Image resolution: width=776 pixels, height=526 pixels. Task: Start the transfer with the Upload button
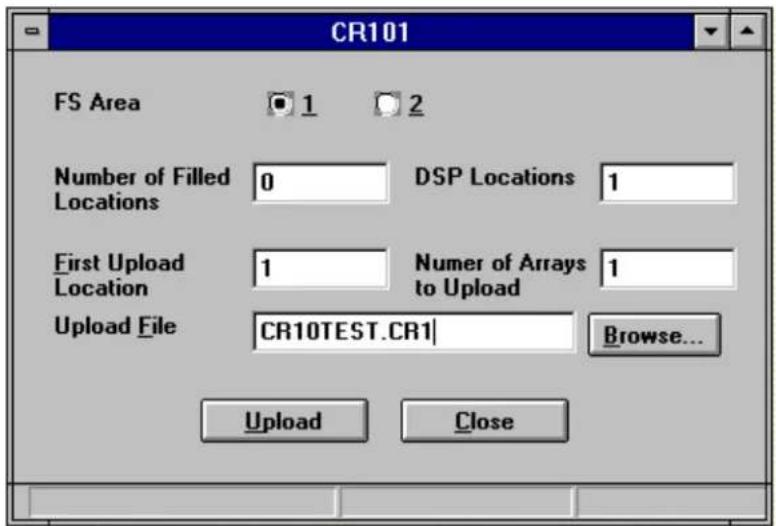[284, 421]
